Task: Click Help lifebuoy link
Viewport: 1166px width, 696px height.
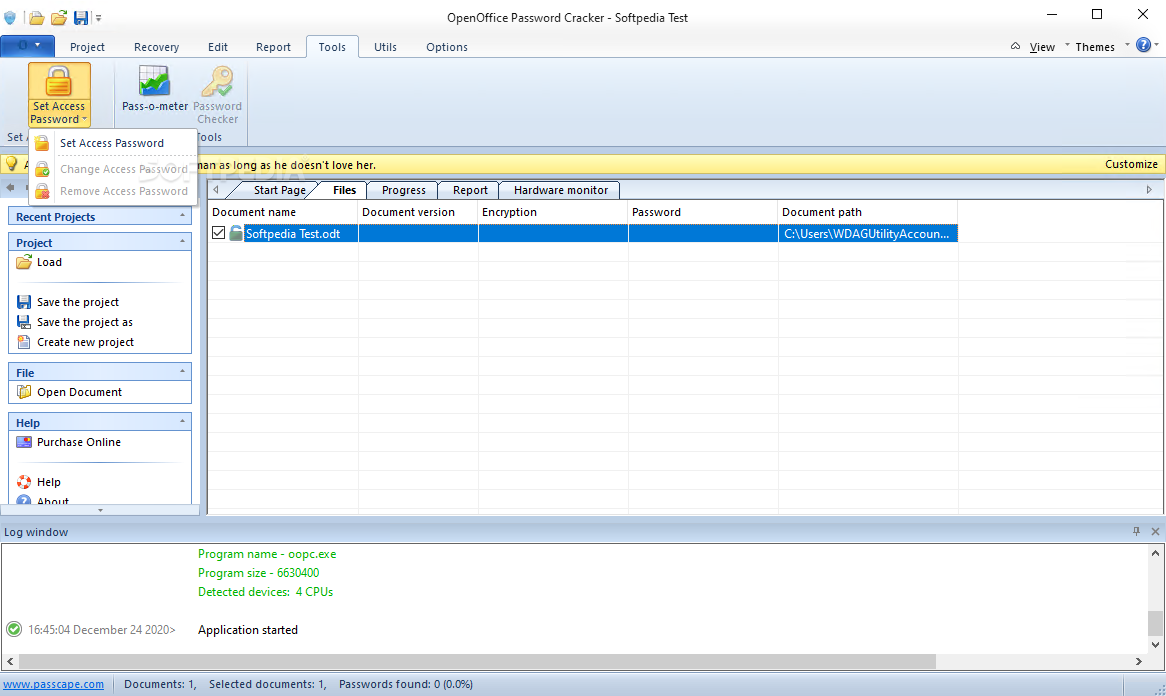Action: [x=39, y=482]
